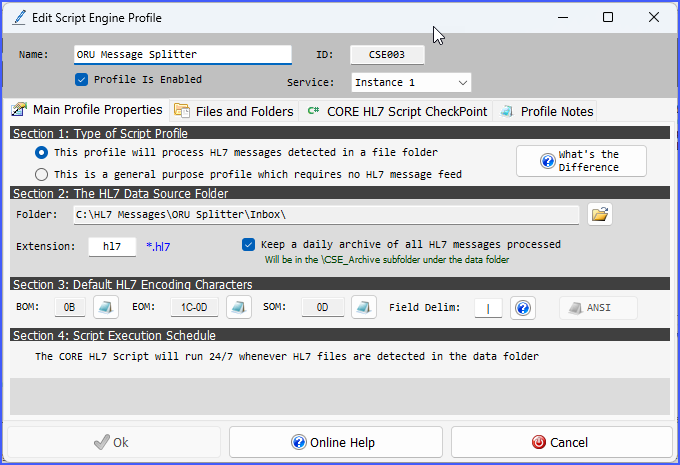This screenshot has height=465, width=680.
Task: Toggle Keep a daily archive checkbox
Action: pos(248,245)
